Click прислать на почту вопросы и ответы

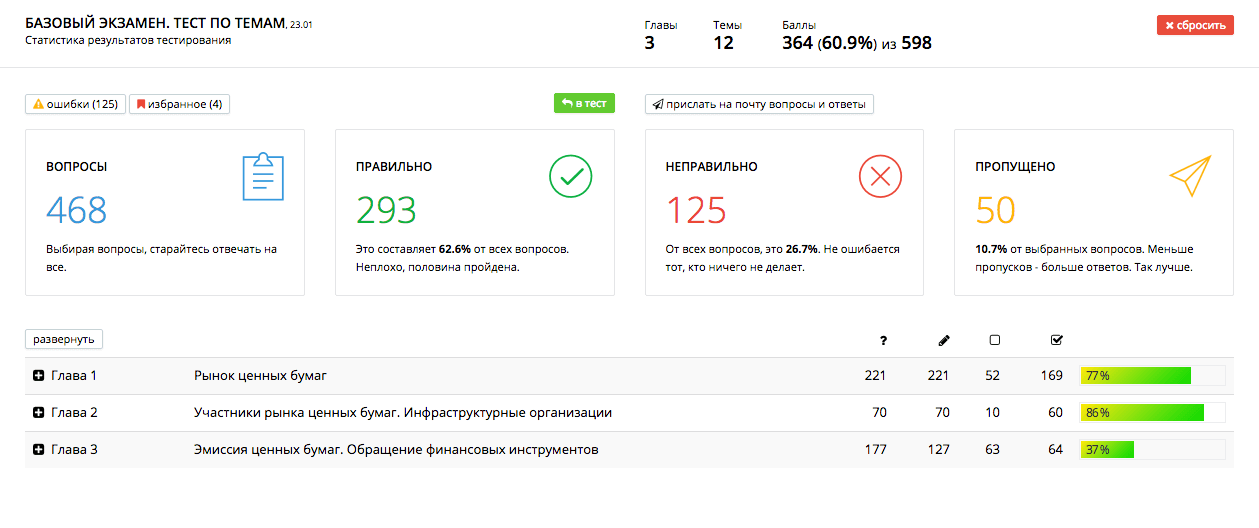click(759, 104)
